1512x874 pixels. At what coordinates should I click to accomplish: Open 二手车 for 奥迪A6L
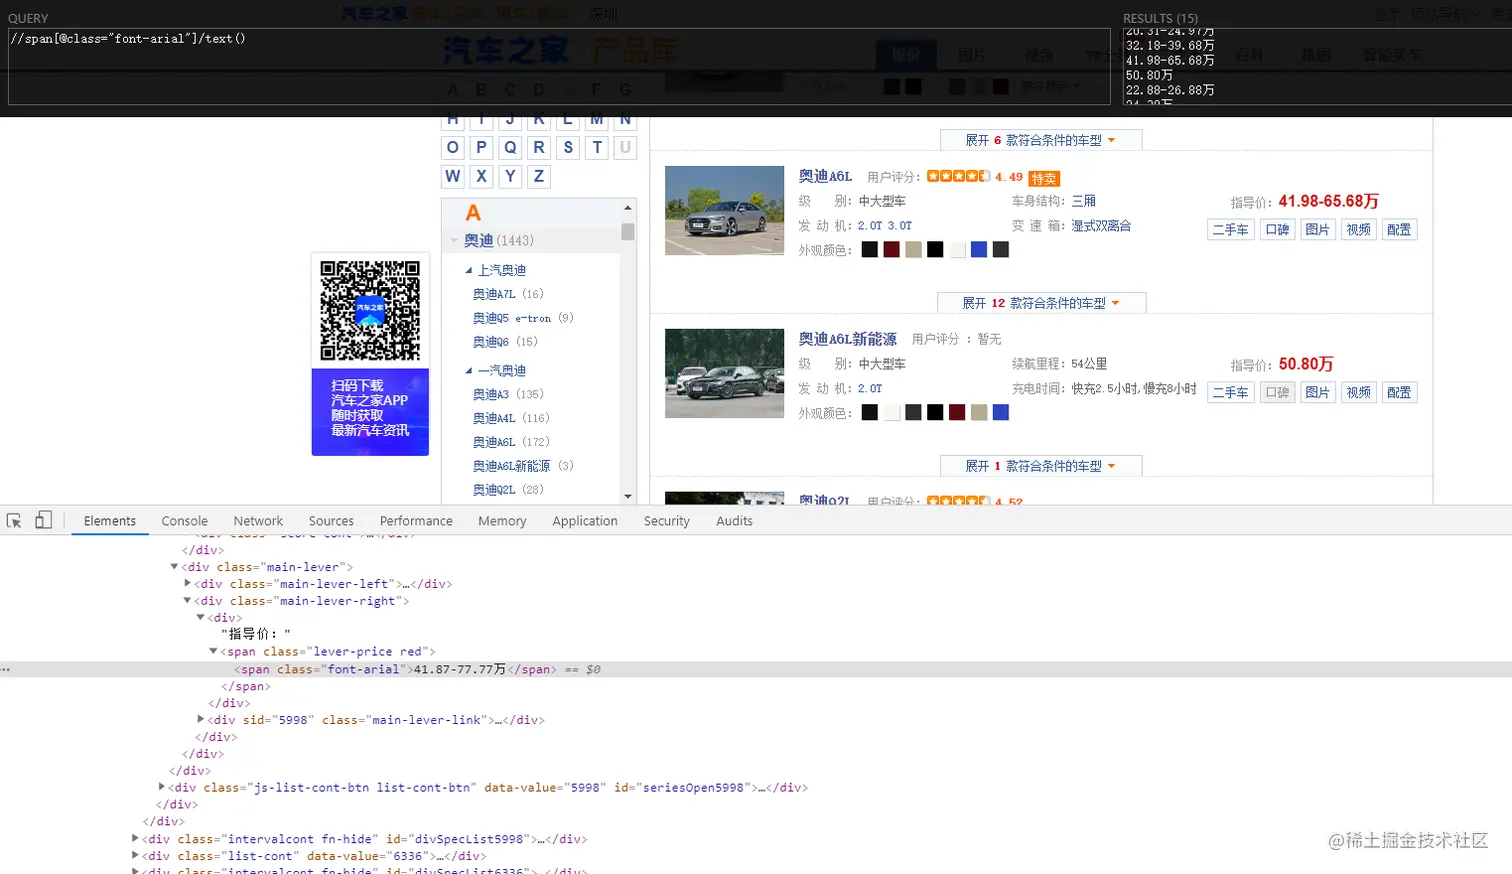[1231, 230]
